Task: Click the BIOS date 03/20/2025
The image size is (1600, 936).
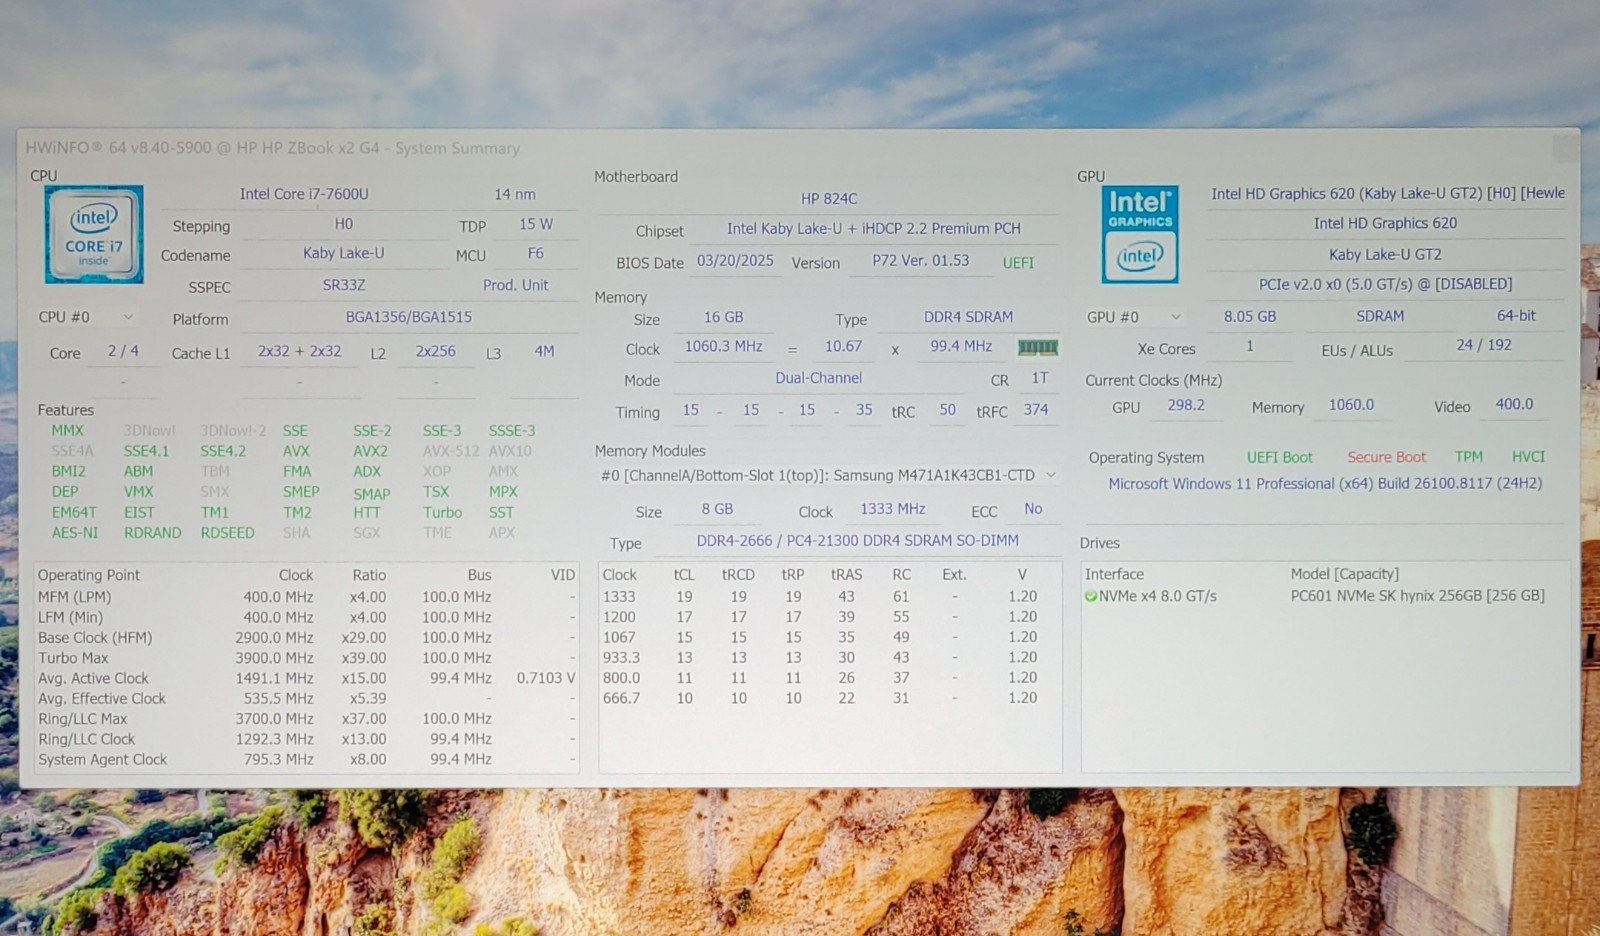Action: click(735, 261)
